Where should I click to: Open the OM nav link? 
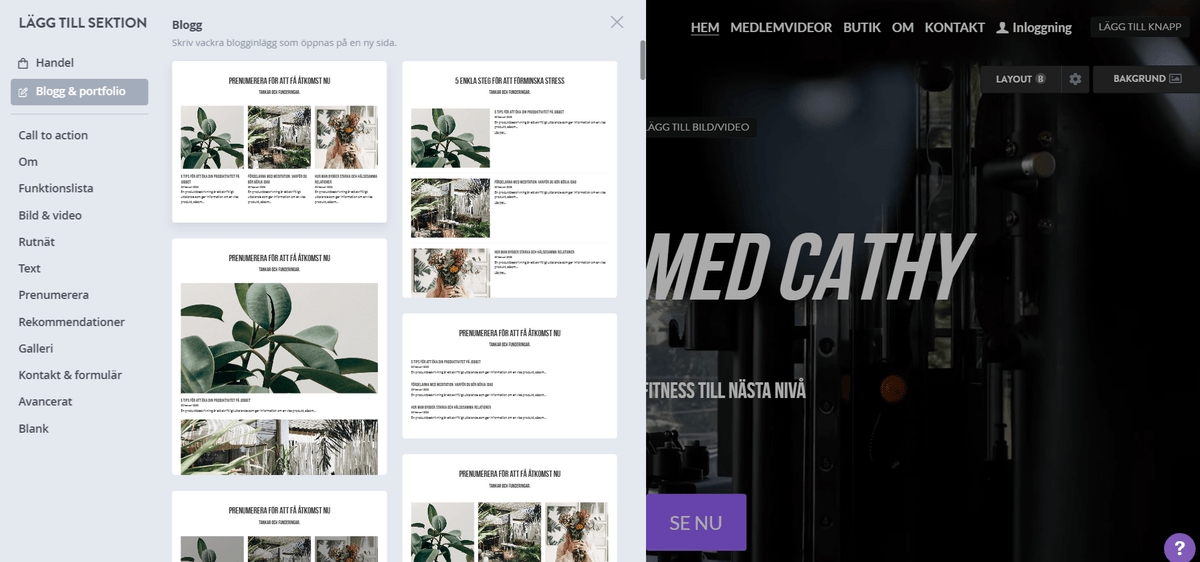click(903, 28)
